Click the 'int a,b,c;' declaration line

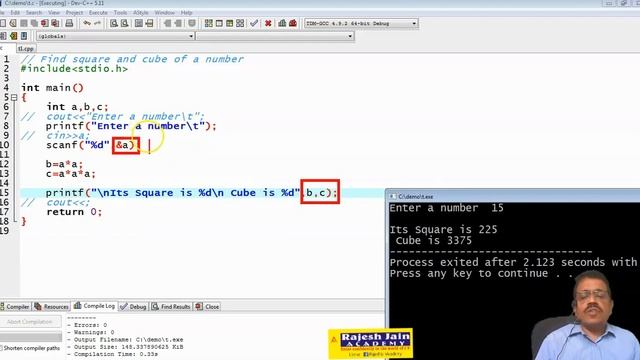point(77,107)
